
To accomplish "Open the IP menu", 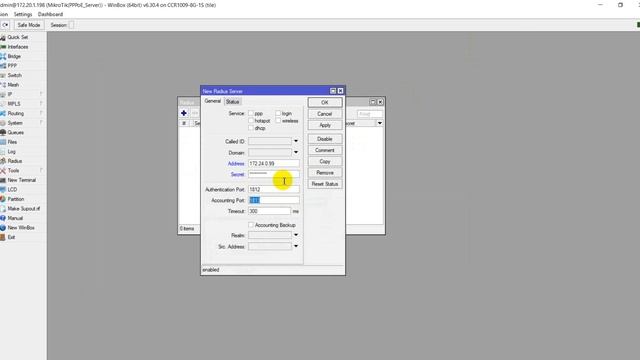I will (10, 94).
